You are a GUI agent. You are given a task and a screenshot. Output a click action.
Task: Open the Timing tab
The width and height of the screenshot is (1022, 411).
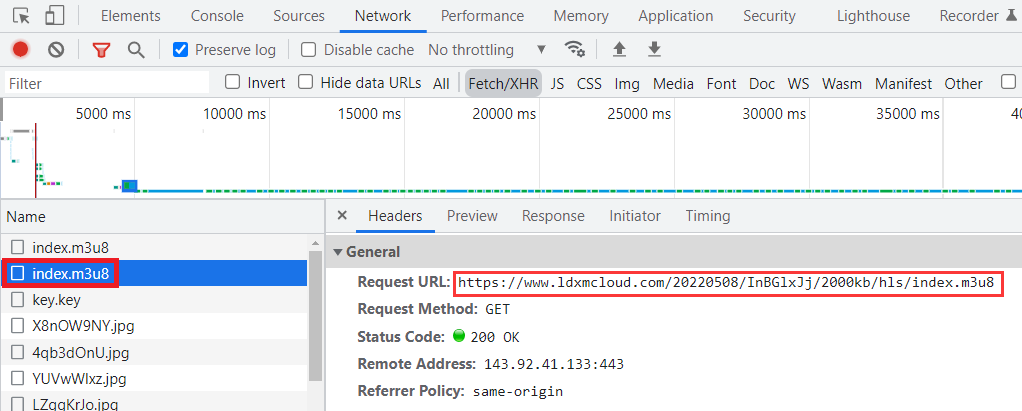pos(707,216)
